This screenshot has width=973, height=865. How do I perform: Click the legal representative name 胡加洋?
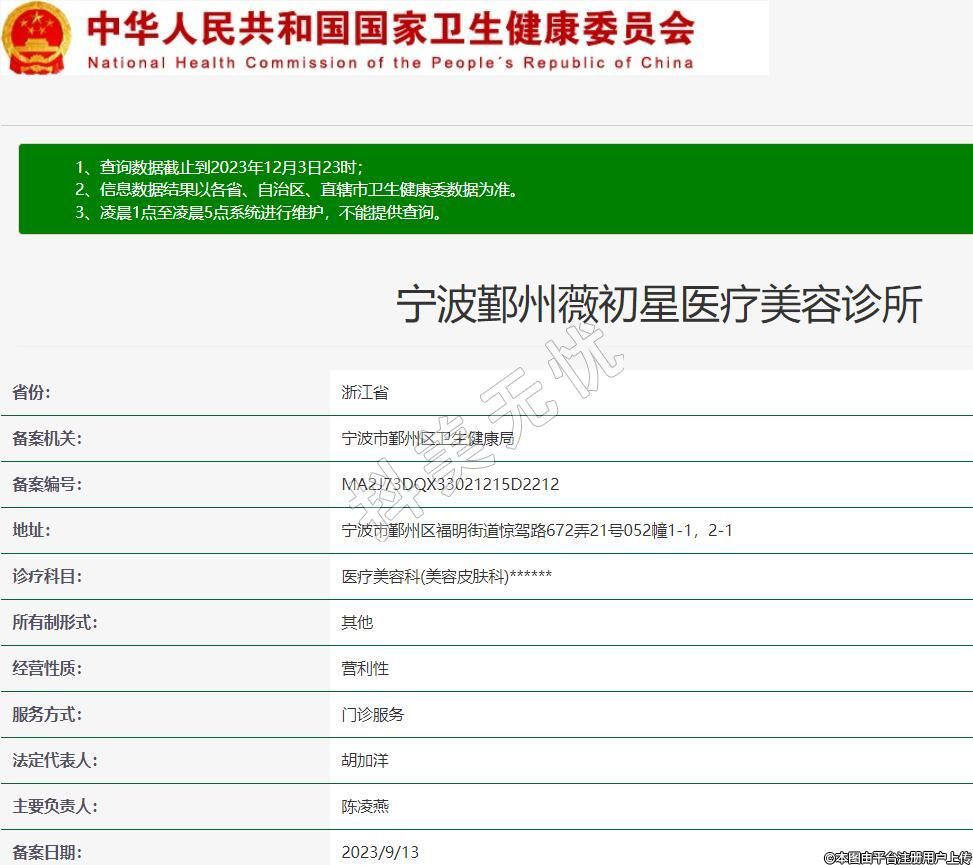point(365,760)
